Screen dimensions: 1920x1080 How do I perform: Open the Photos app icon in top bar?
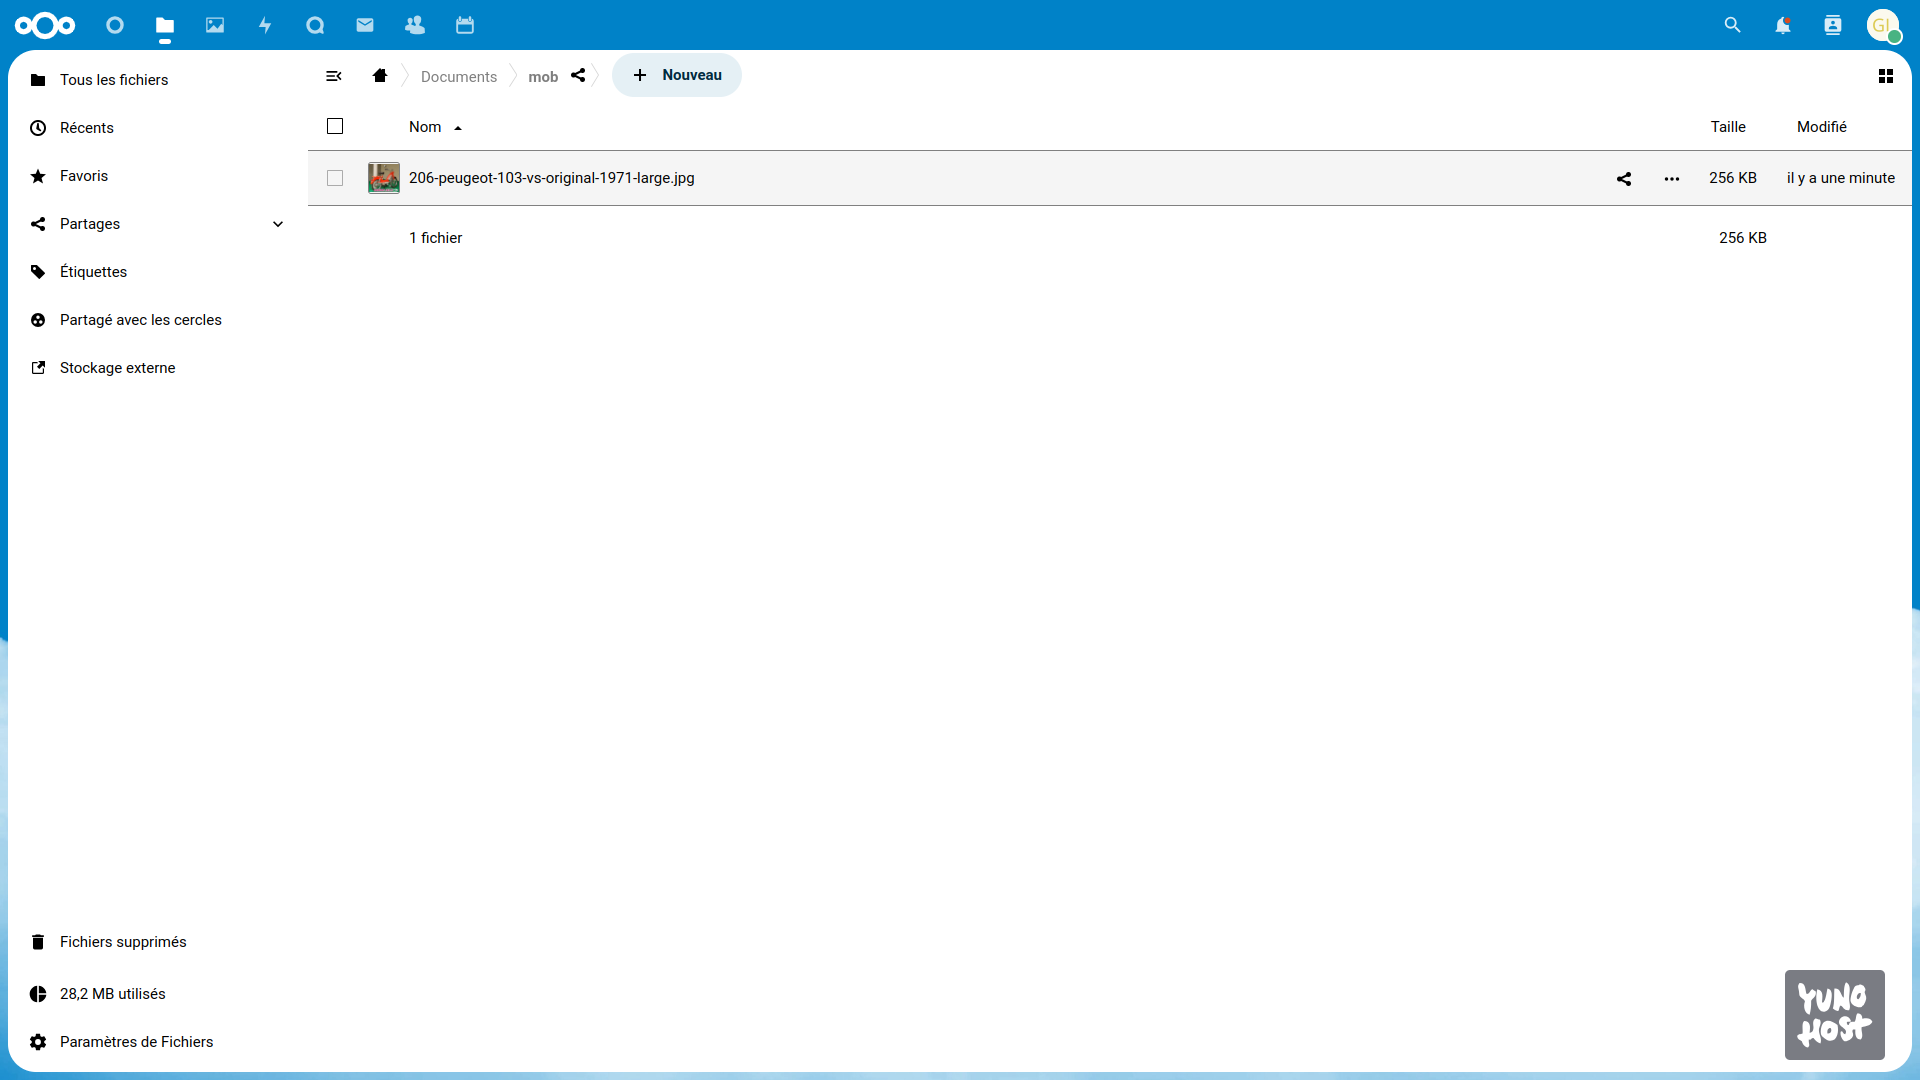click(x=215, y=25)
